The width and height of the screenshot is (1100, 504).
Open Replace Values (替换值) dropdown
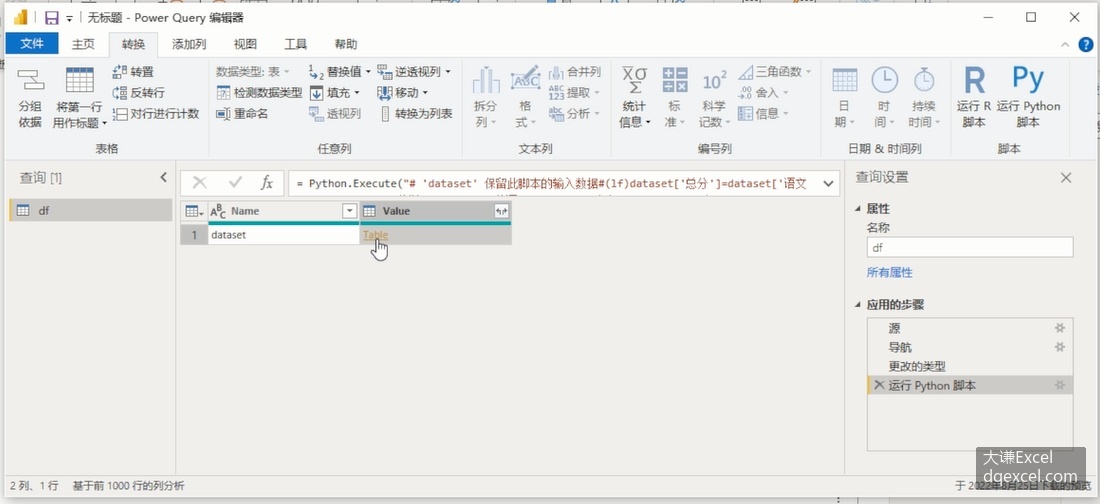[x=340, y=72]
